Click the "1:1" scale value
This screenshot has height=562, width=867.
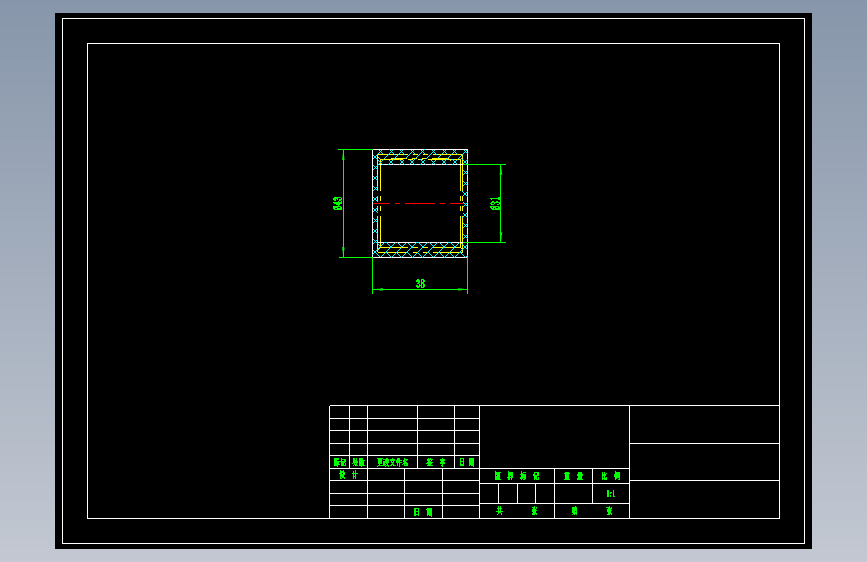(x=610, y=493)
